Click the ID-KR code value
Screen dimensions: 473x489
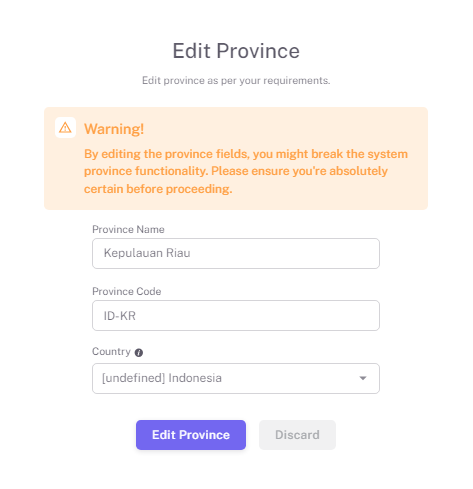click(120, 316)
